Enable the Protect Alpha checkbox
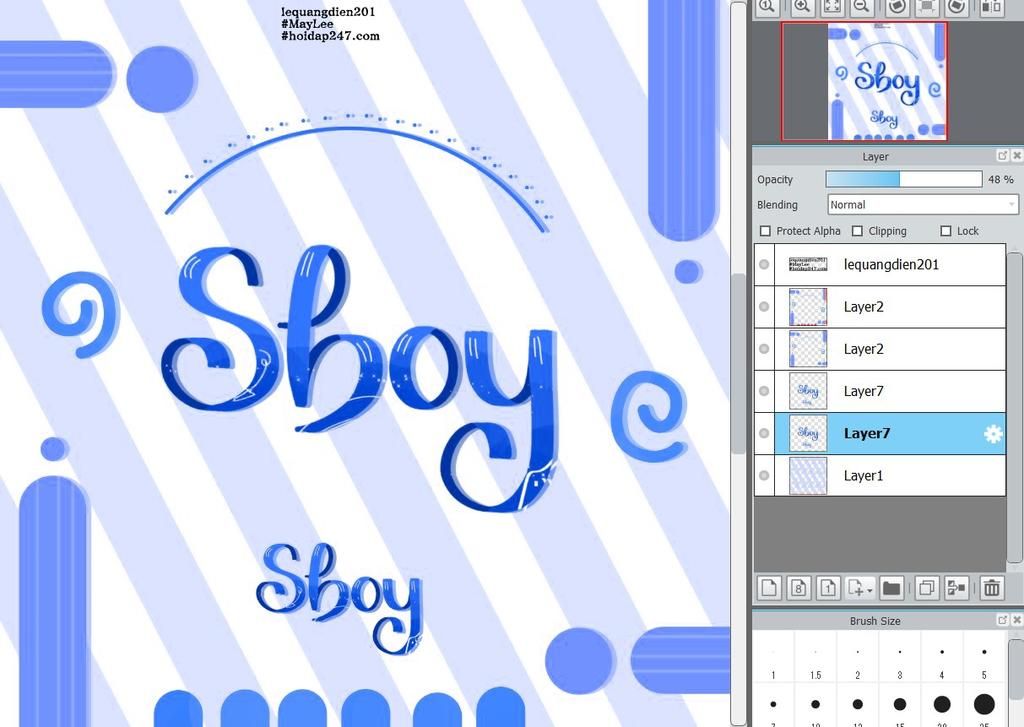 coord(765,231)
